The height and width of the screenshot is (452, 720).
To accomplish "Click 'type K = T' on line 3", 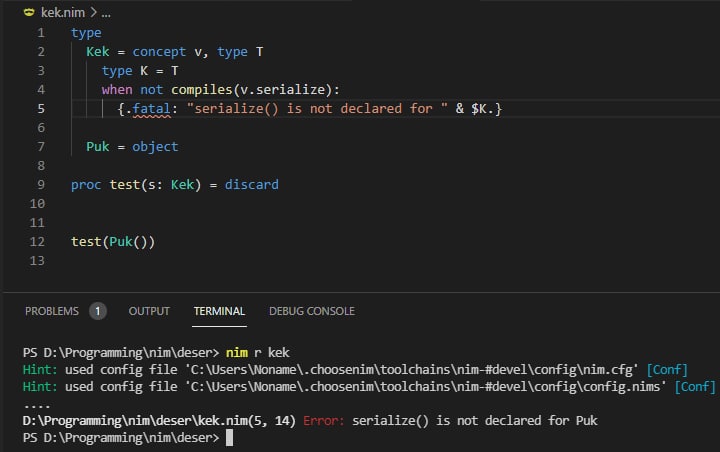I will [x=140, y=71].
